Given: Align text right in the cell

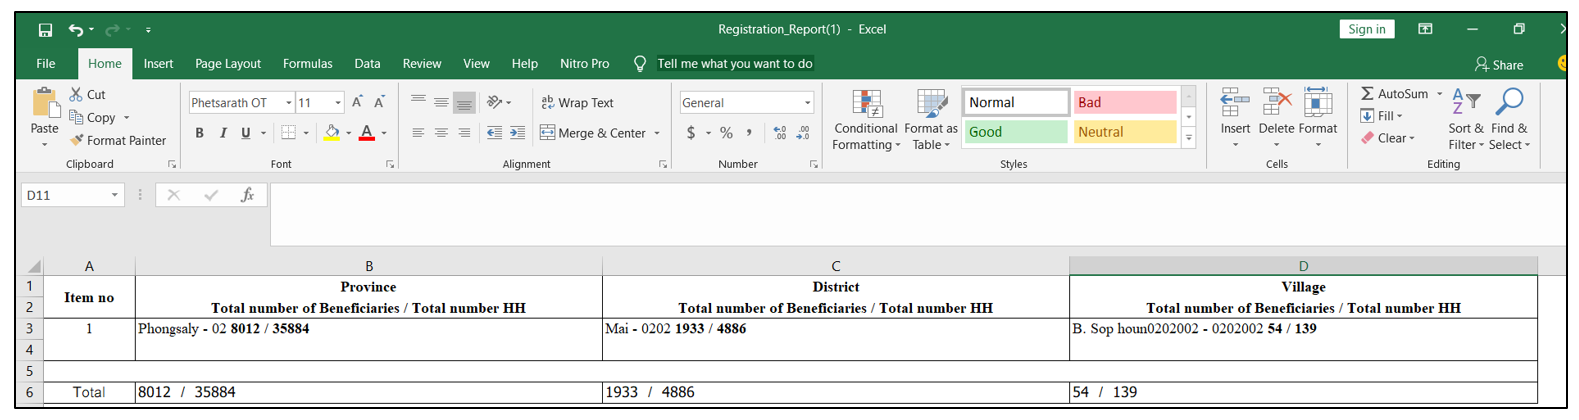Looking at the screenshot, I should (464, 133).
